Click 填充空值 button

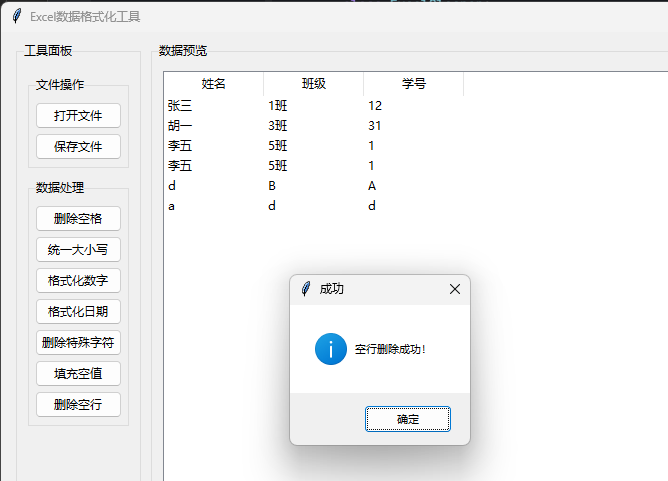tap(78, 374)
